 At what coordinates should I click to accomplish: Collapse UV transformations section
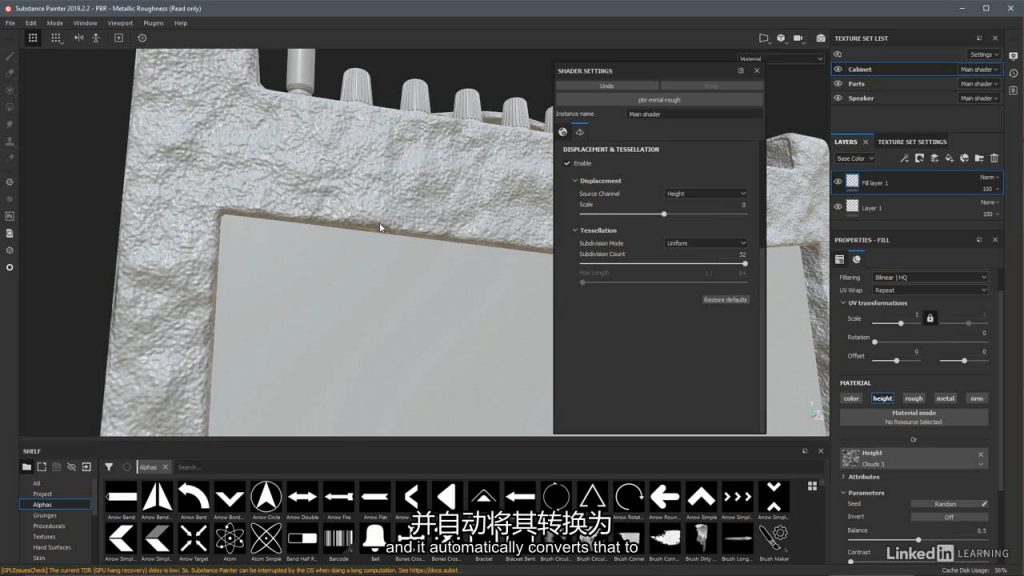(x=843, y=303)
